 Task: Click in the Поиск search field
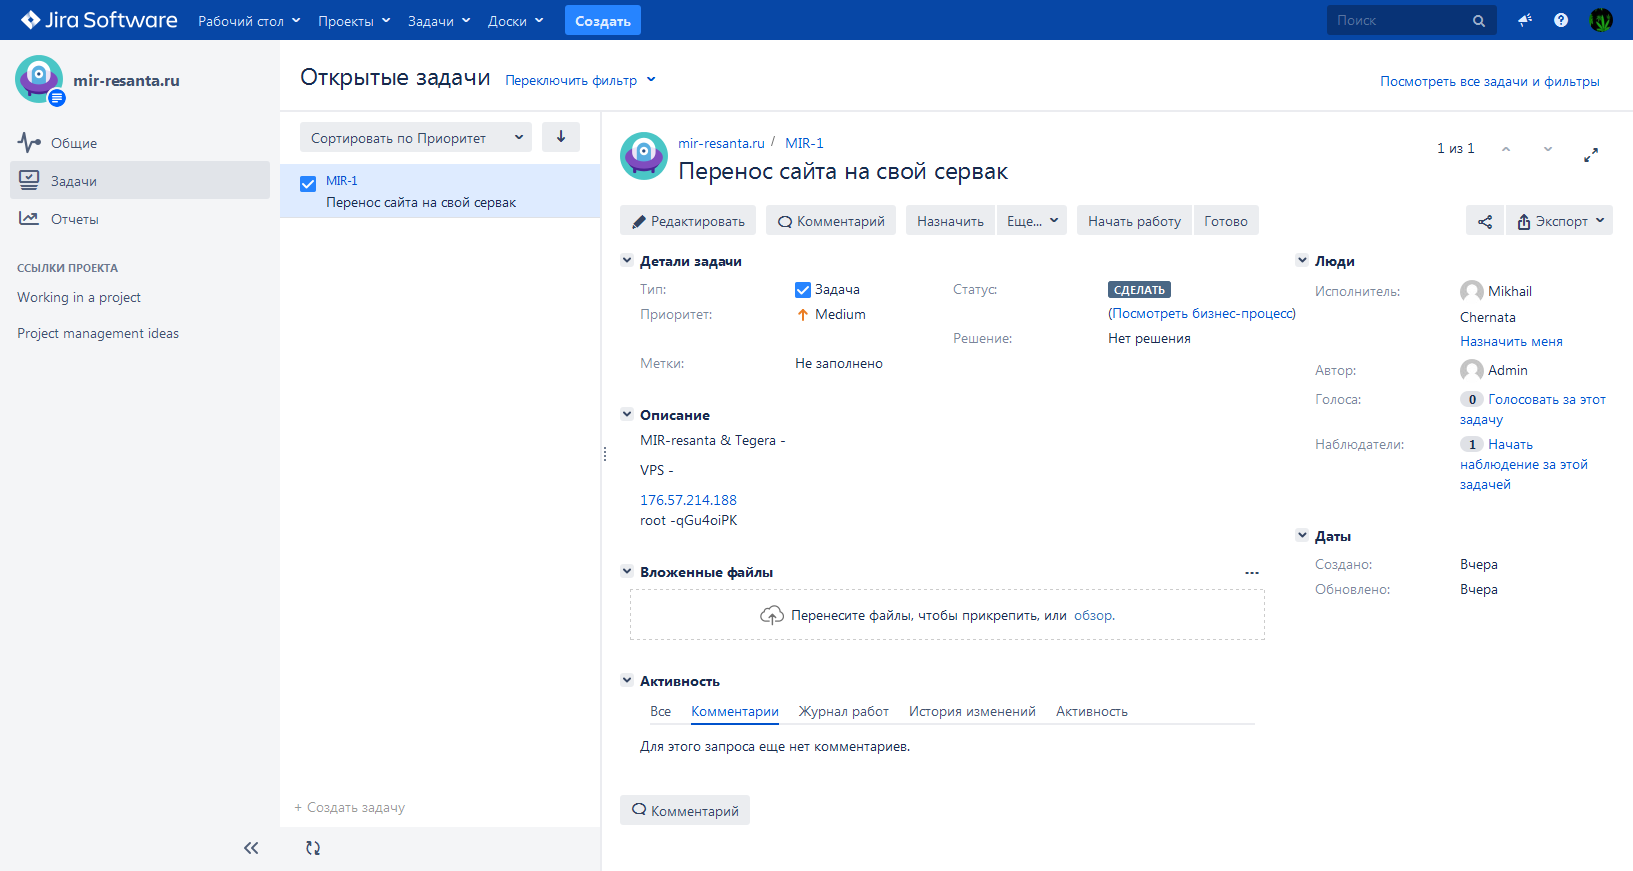click(1400, 20)
